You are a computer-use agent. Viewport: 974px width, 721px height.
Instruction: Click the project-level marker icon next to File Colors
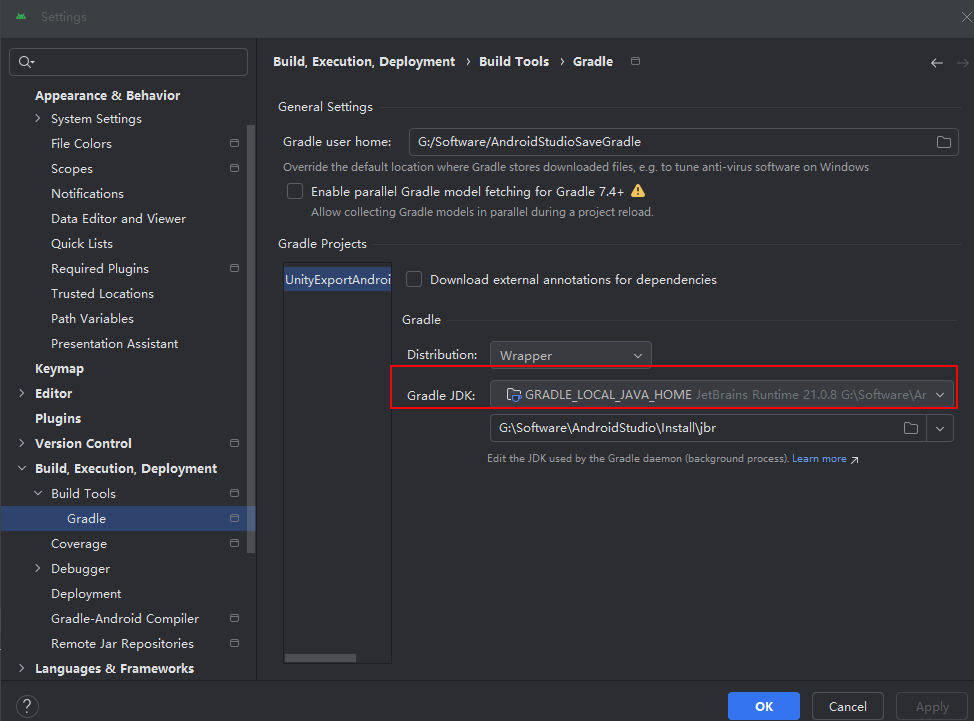[x=234, y=143]
